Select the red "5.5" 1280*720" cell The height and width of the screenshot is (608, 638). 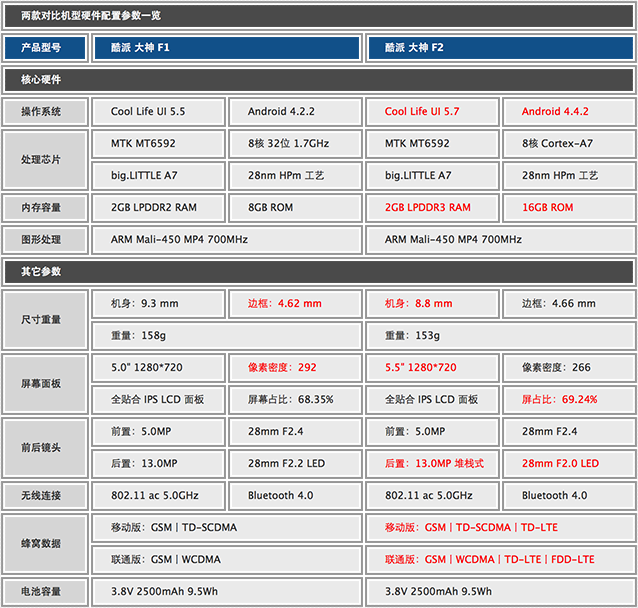click(x=432, y=367)
